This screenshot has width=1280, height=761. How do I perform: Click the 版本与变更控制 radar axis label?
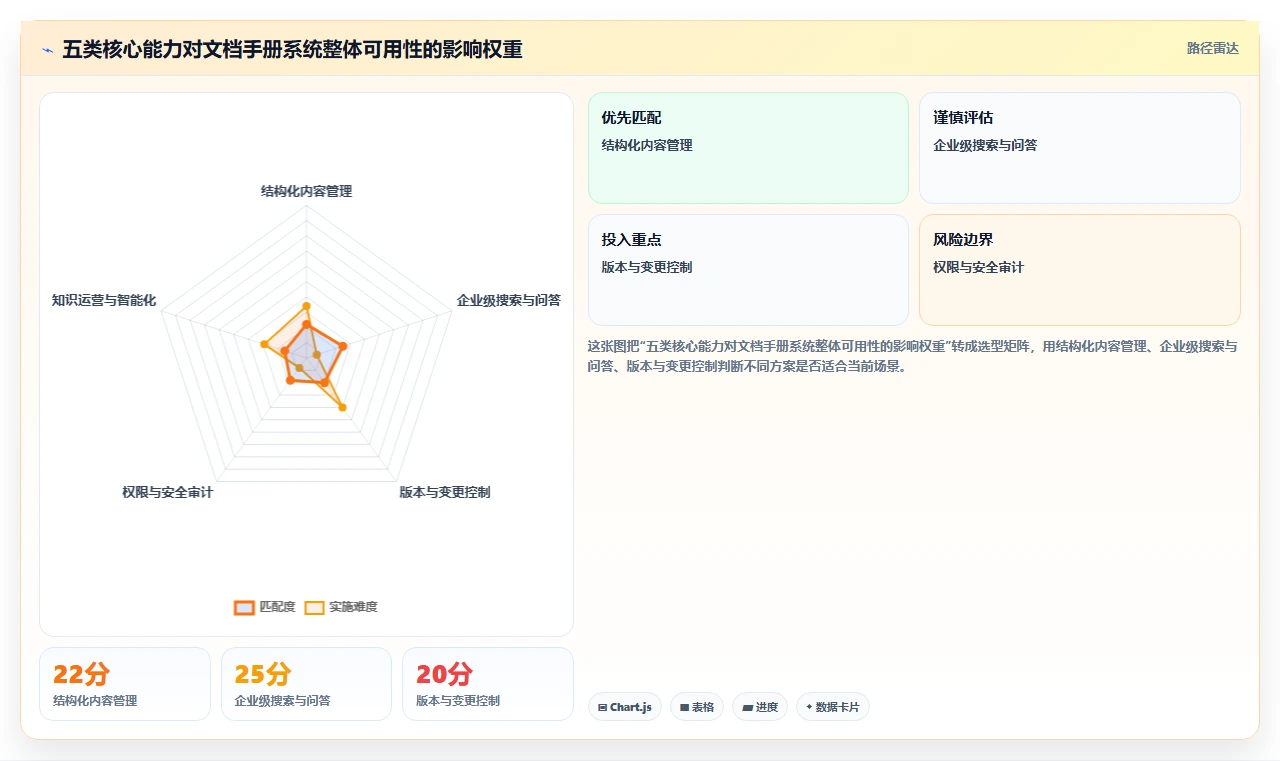click(x=445, y=492)
